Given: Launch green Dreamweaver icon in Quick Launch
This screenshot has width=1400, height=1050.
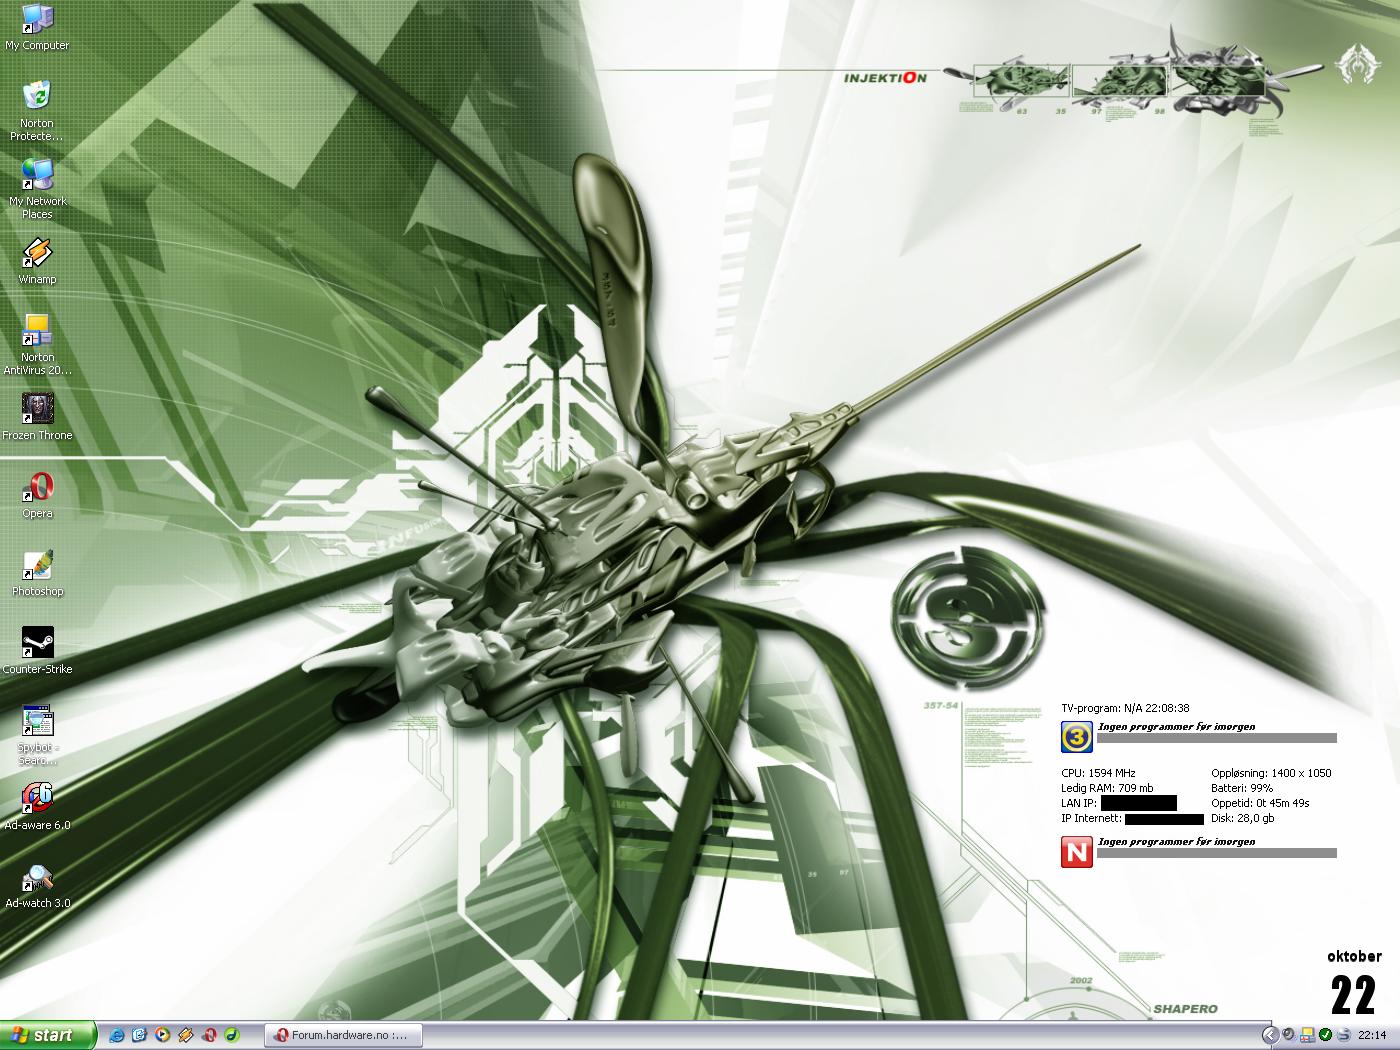Looking at the screenshot, I should 232,1035.
